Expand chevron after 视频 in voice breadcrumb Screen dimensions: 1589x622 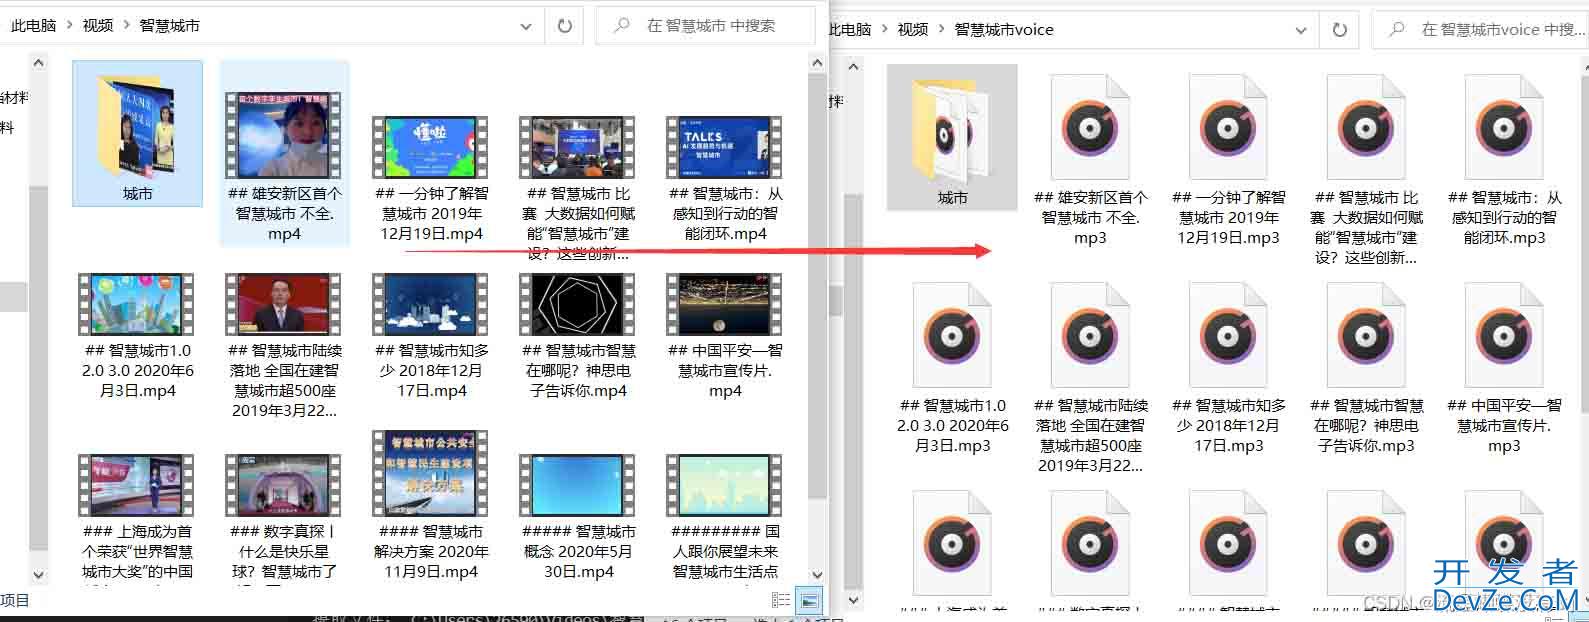click(942, 30)
